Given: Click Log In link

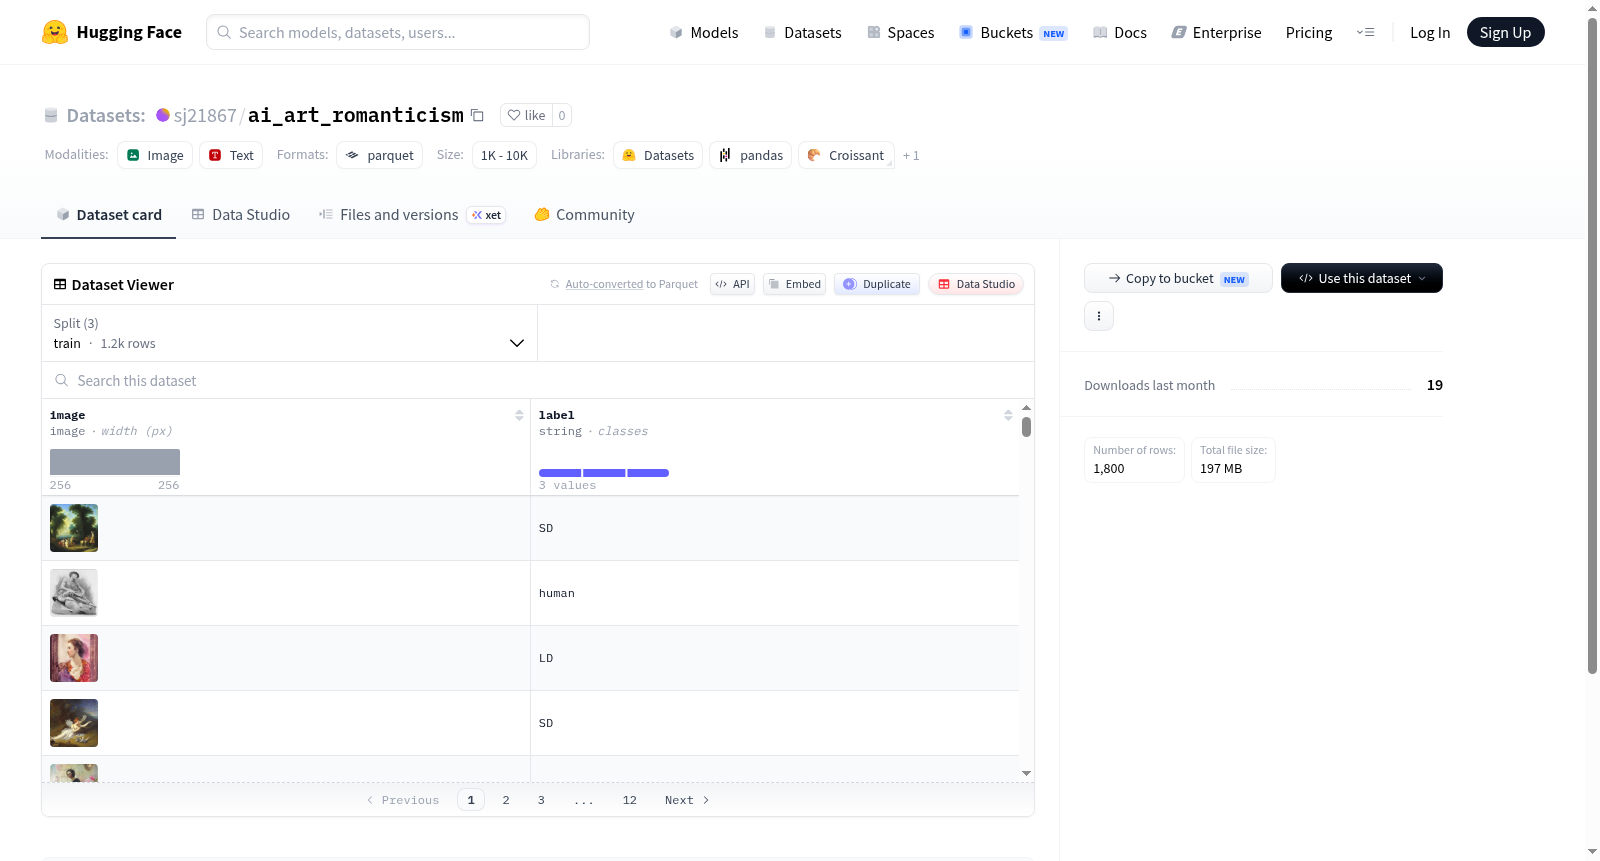Looking at the screenshot, I should [x=1430, y=32].
